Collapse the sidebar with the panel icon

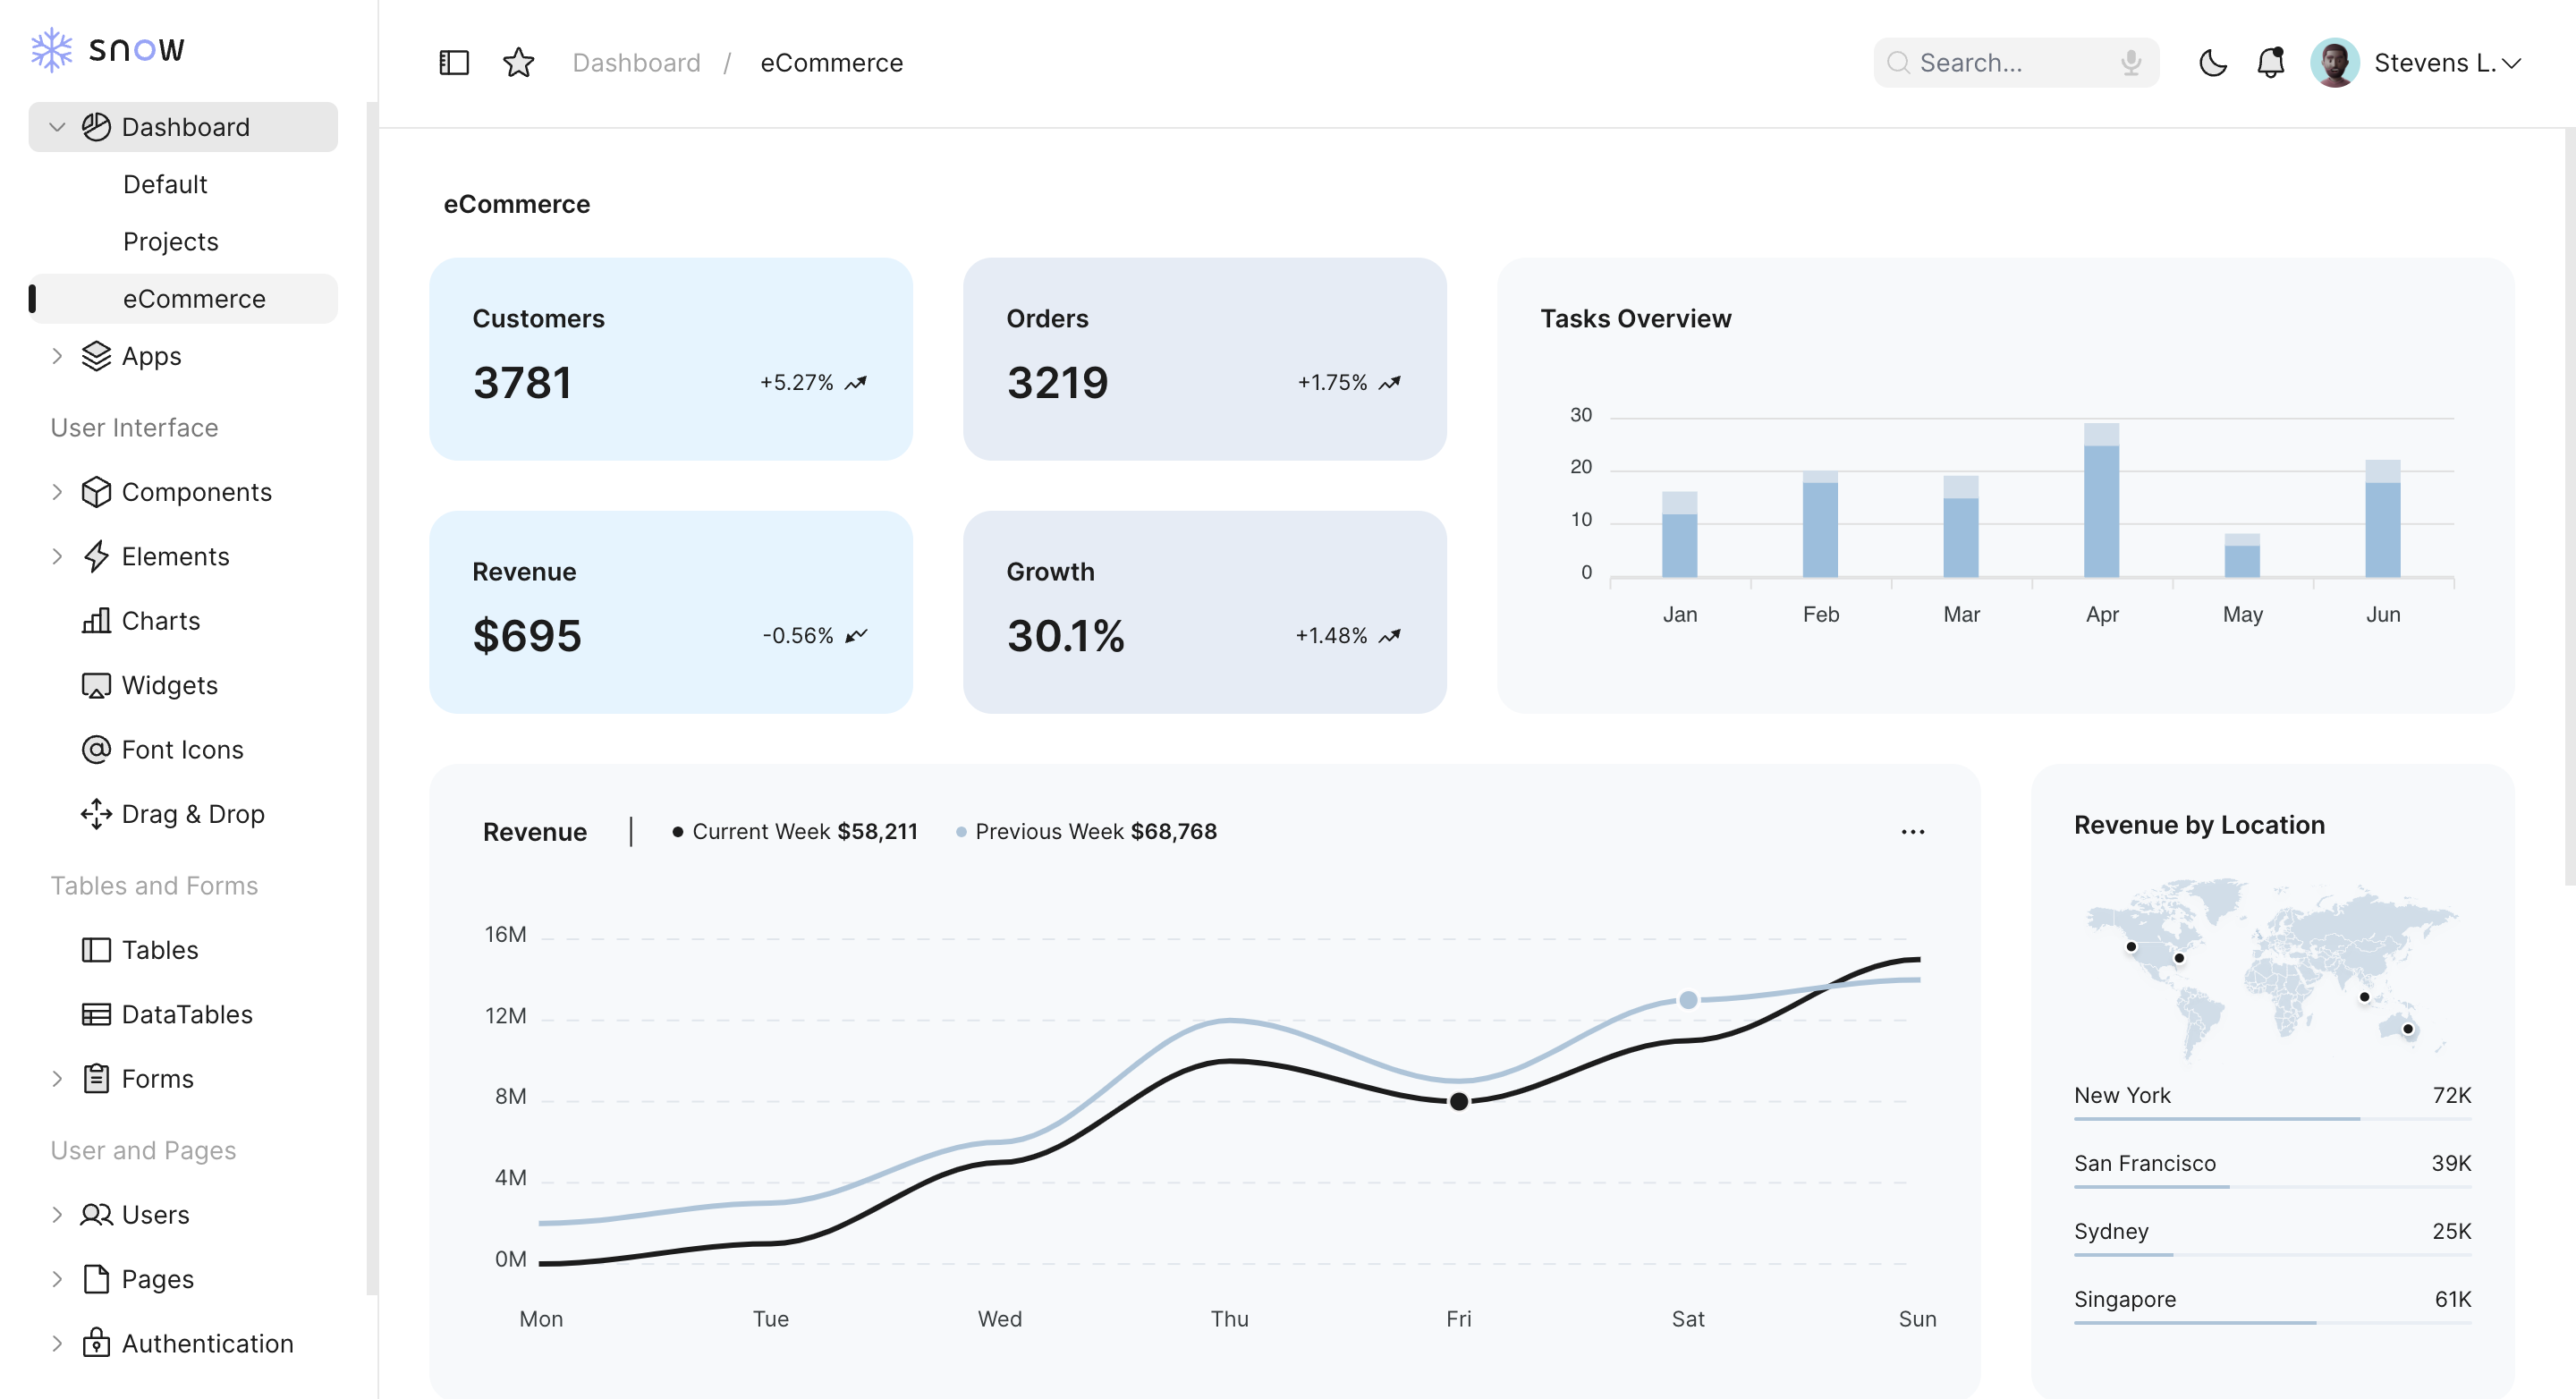pyautogui.click(x=454, y=62)
